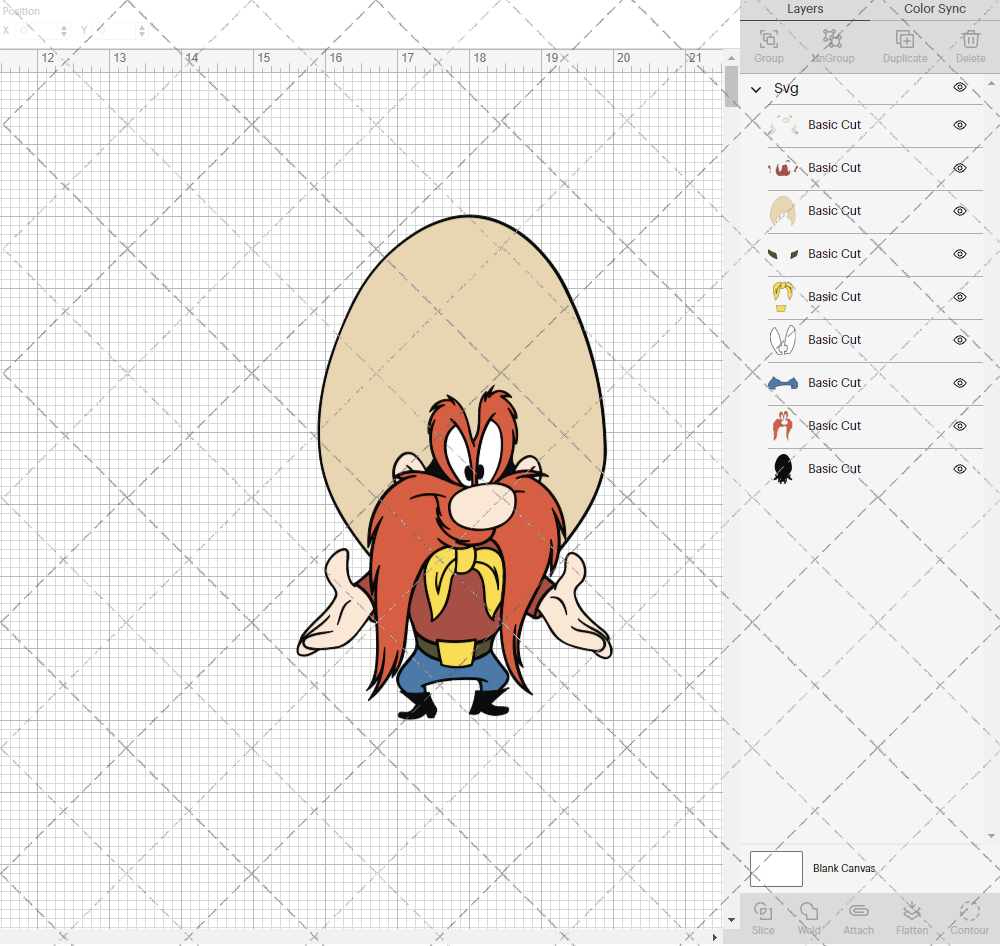1000x946 pixels.
Task: Click the Svg group name
Action: click(x=786, y=89)
